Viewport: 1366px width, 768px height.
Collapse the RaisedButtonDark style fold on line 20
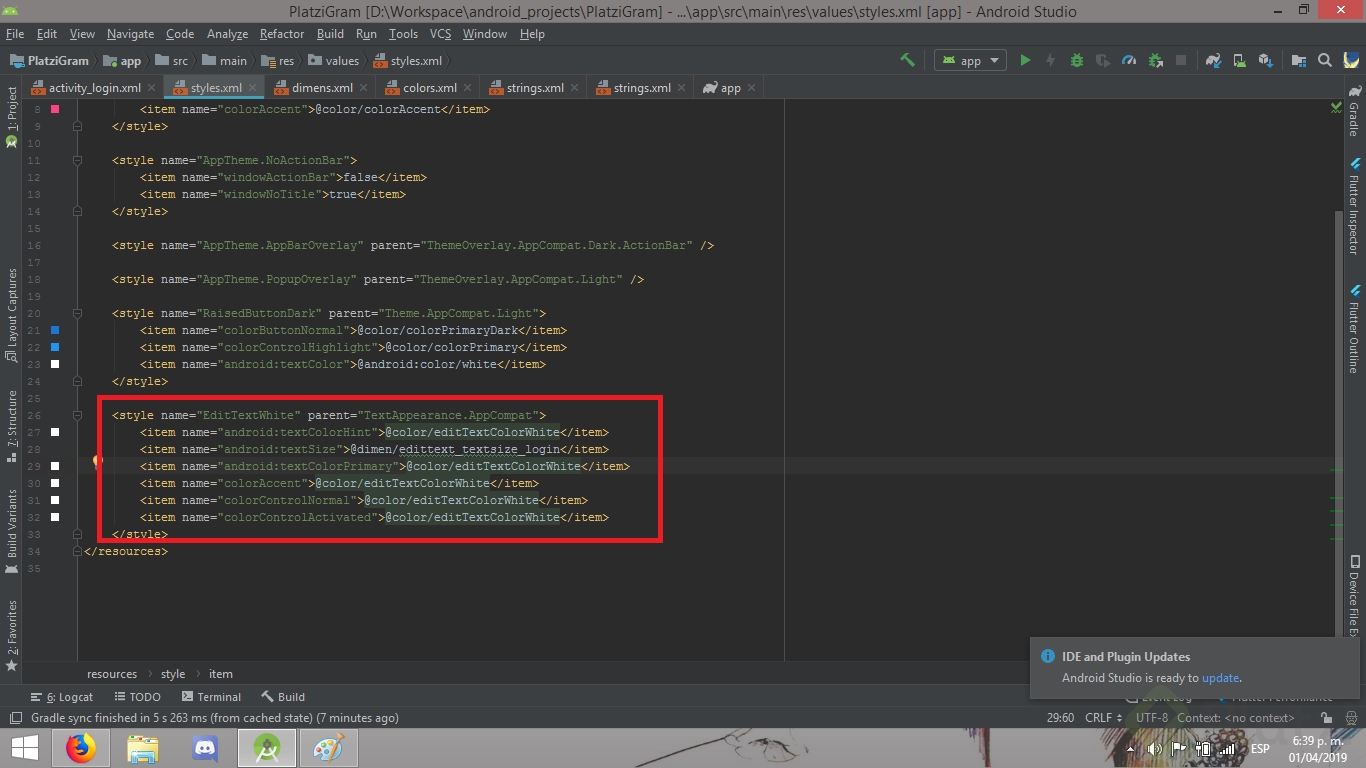(x=76, y=313)
